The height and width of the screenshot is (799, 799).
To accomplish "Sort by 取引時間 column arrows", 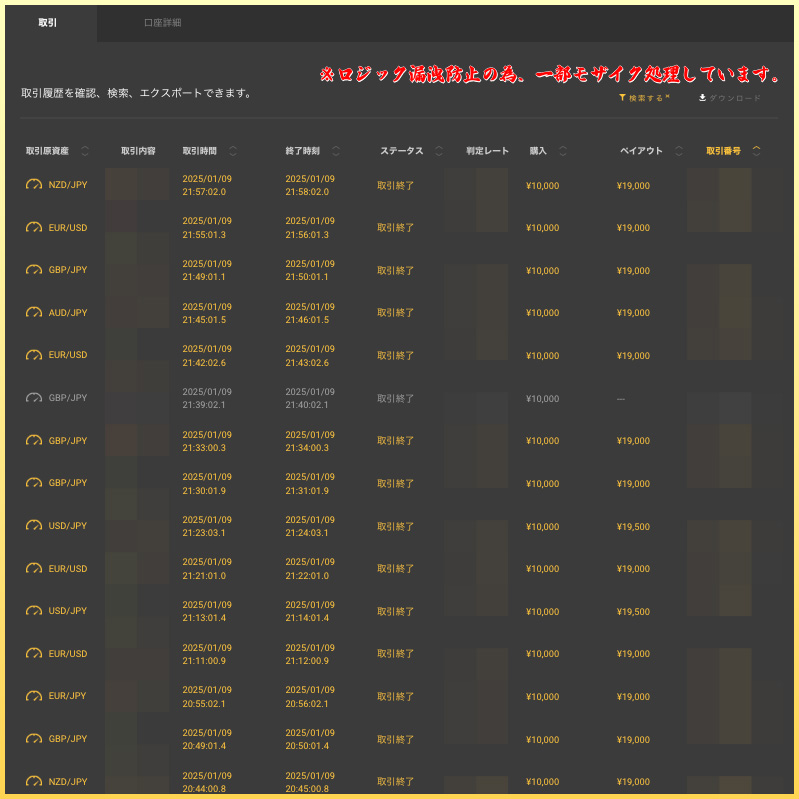I will coord(233,151).
